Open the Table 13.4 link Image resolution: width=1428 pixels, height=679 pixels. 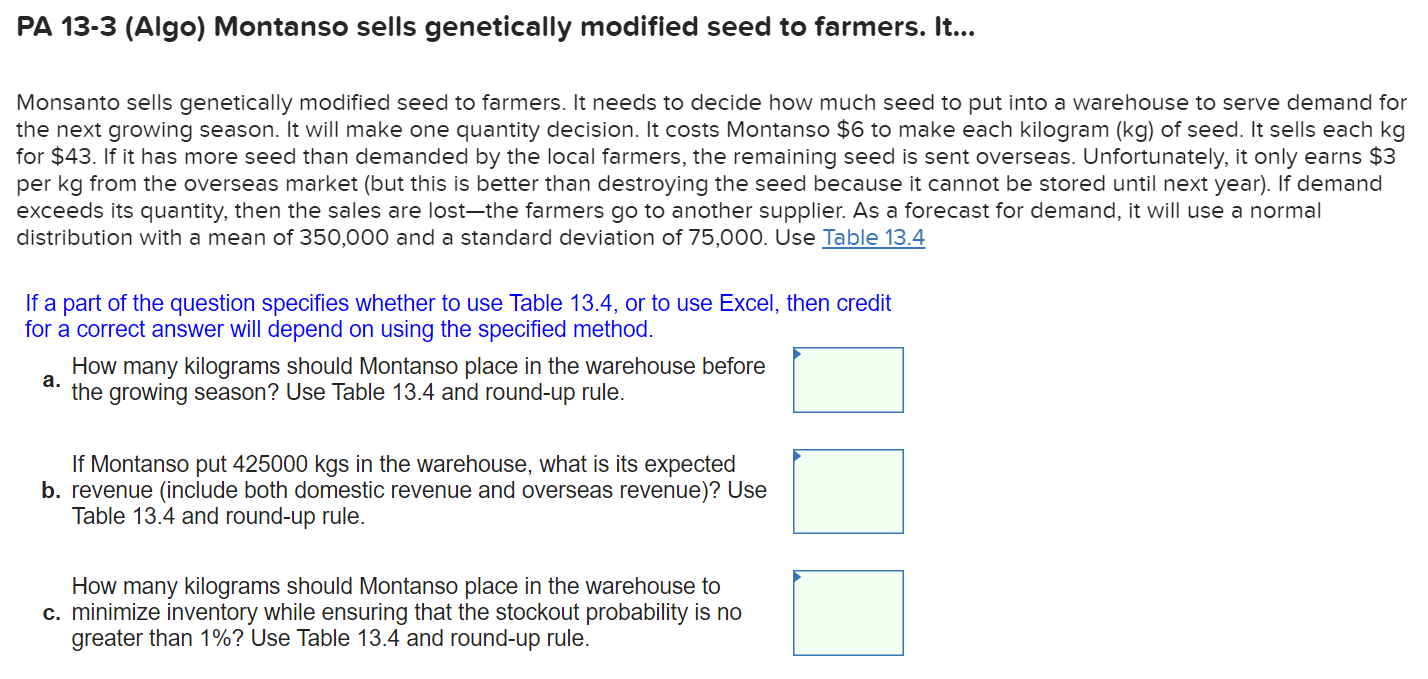pyautogui.click(x=873, y=237)
